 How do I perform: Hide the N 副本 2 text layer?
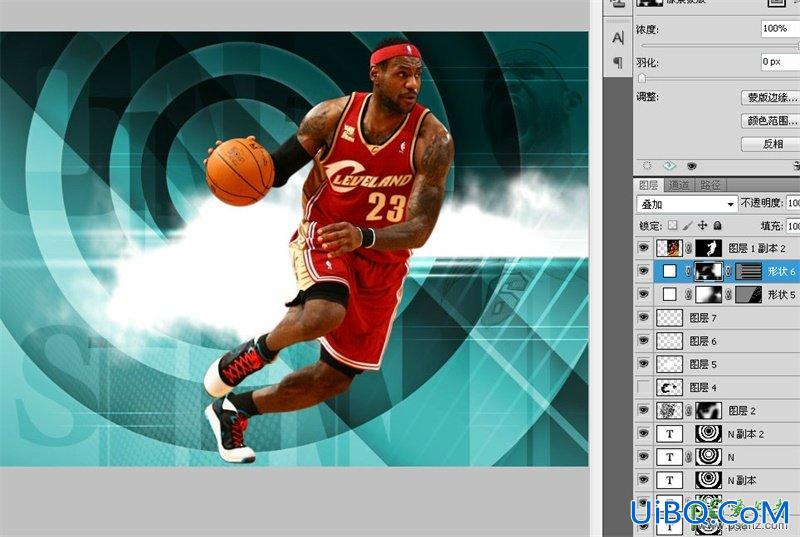(643, 433)
